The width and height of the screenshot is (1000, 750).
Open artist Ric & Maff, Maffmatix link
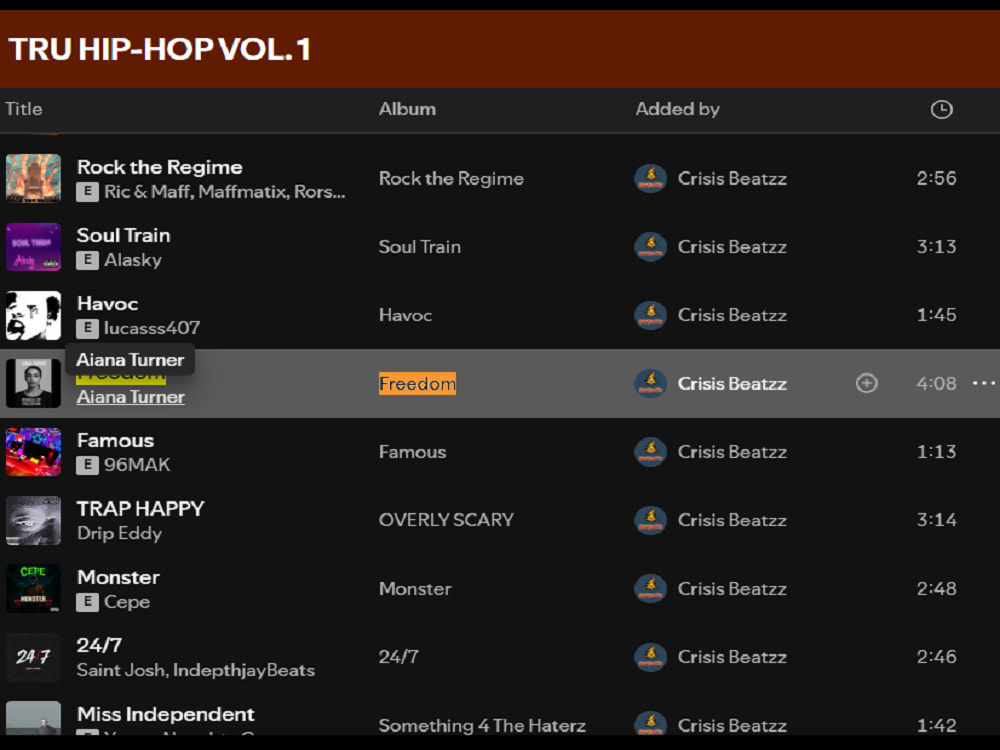click(224, 191)
